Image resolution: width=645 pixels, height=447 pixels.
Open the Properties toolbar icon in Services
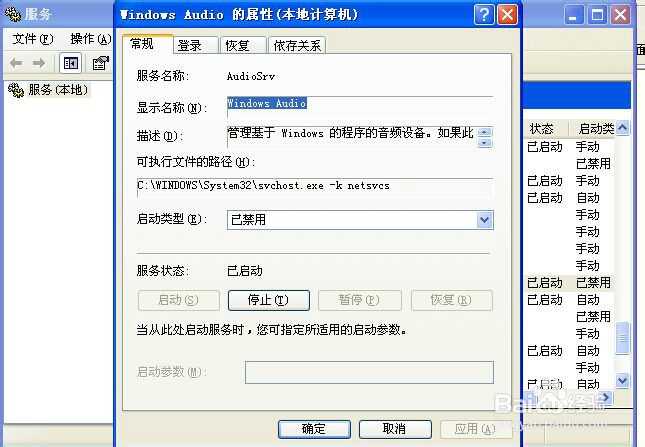click(100, 63)
